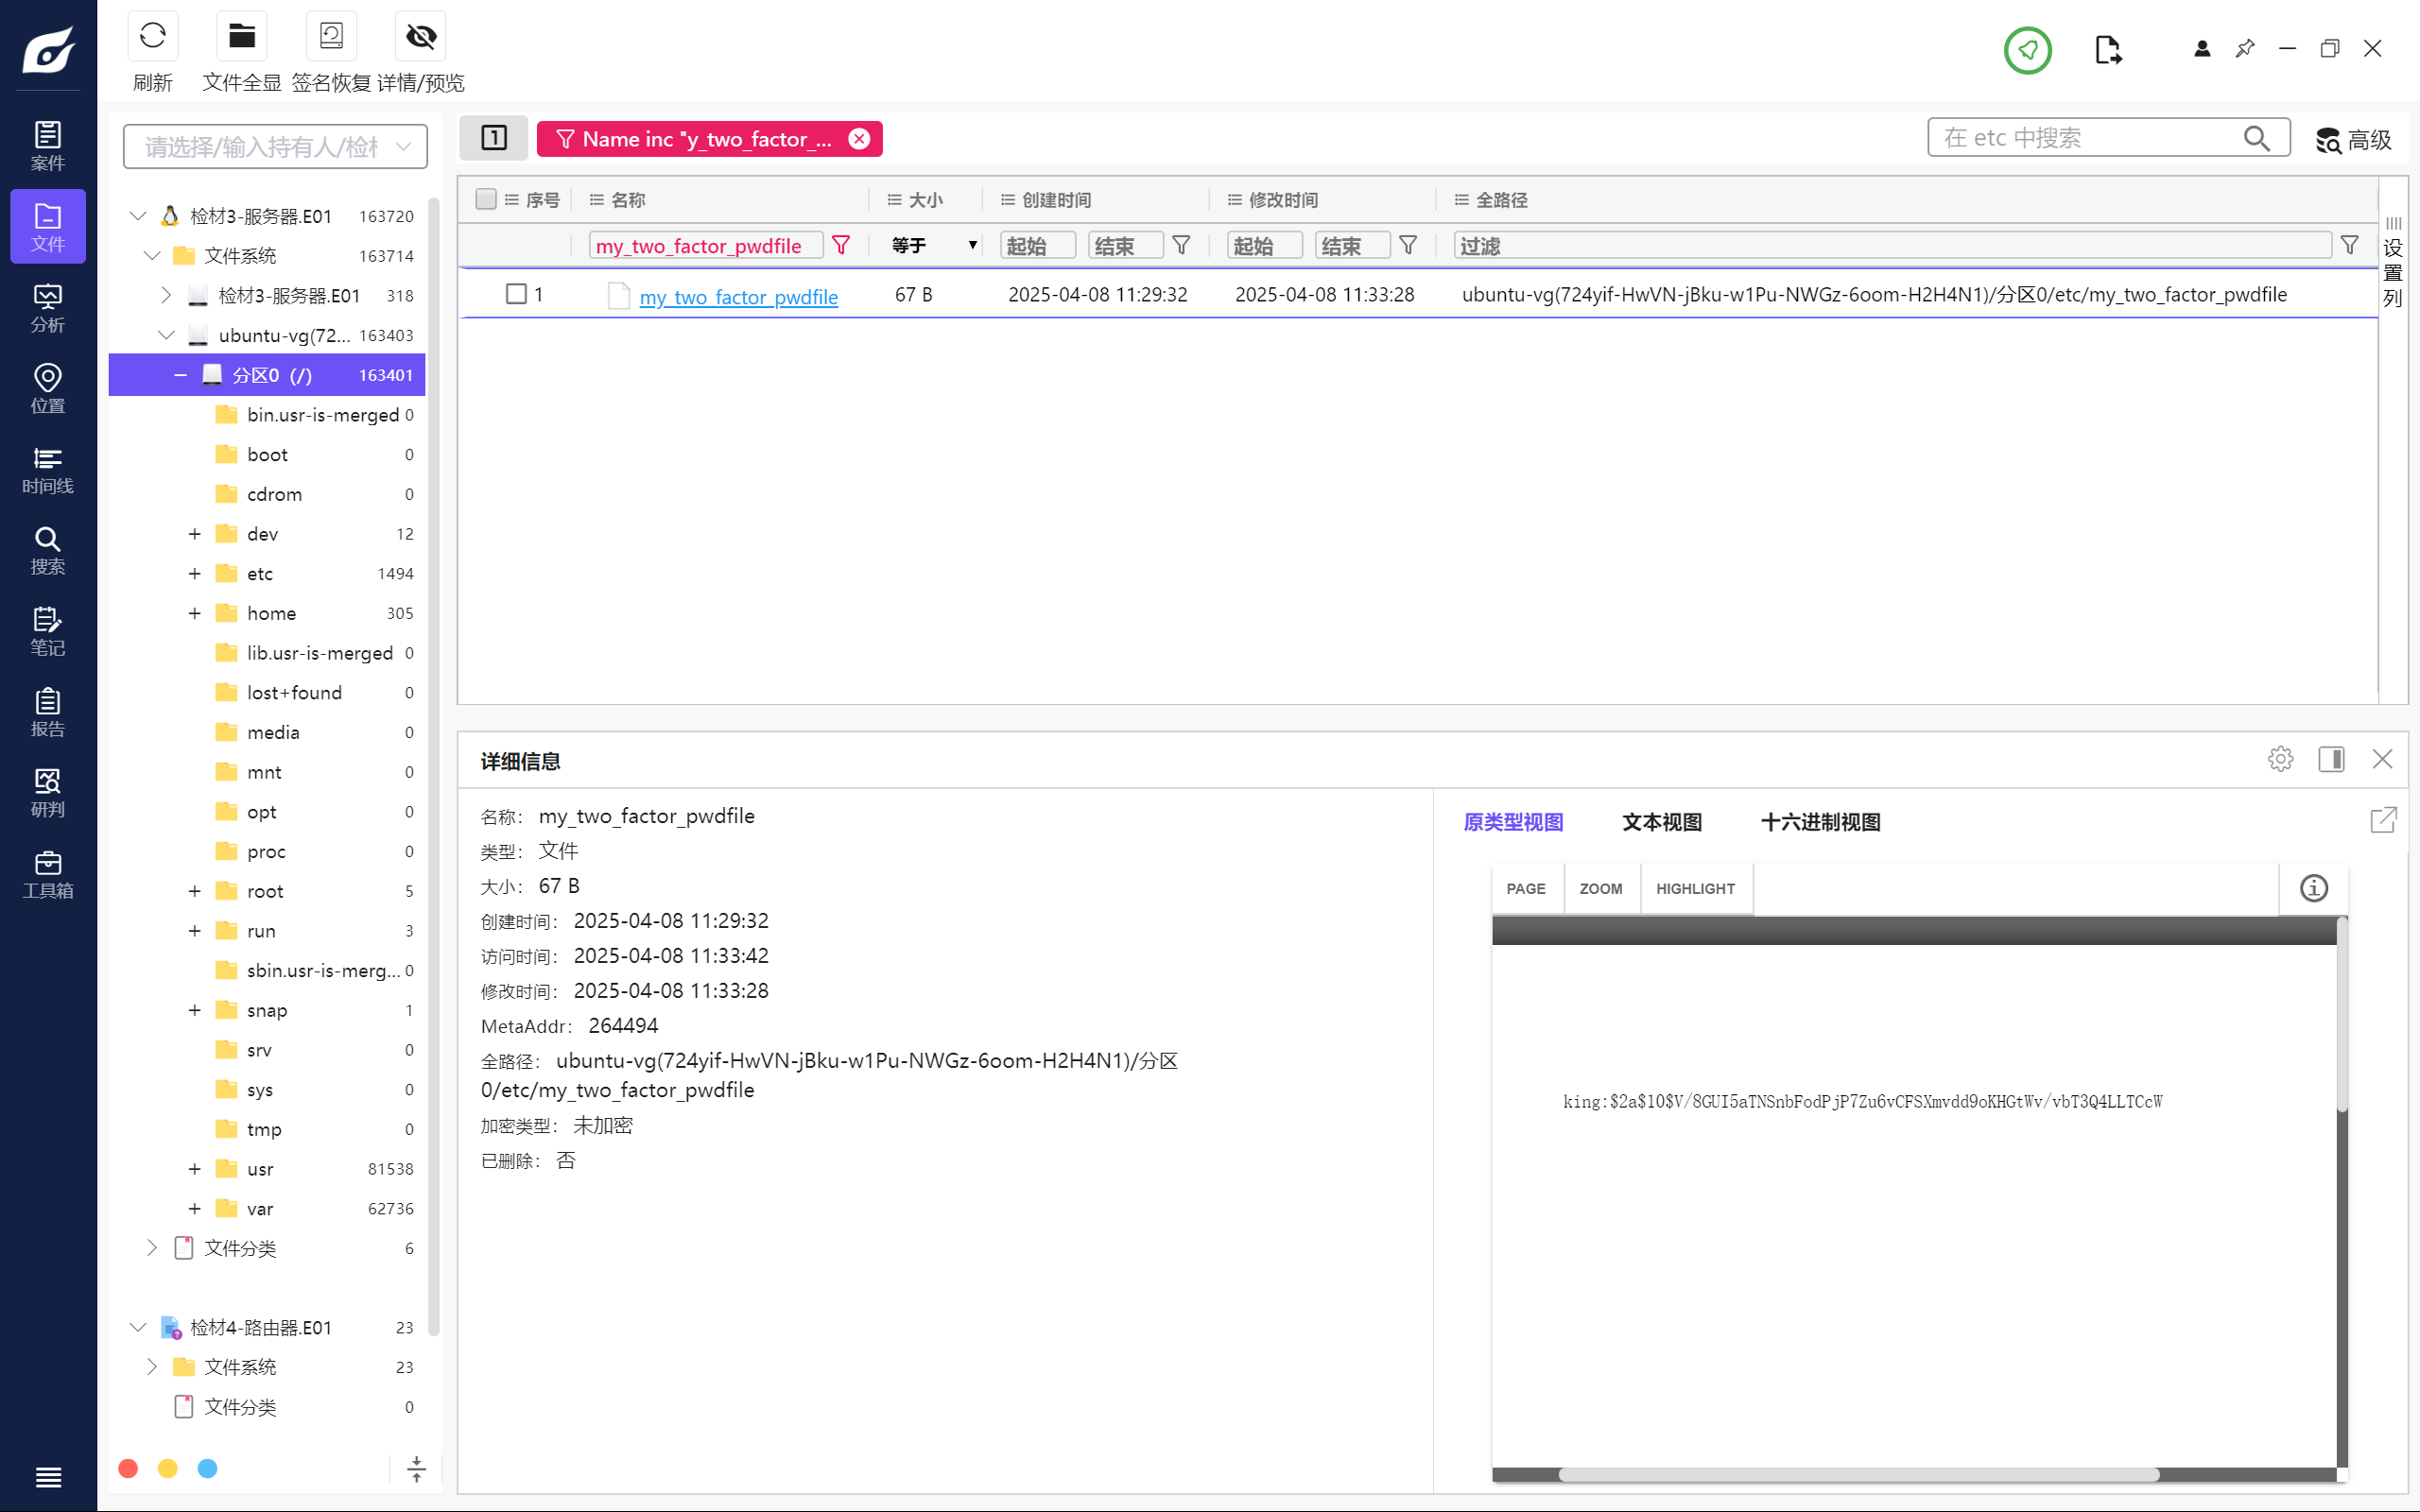
Task: Toggle the detail panel layout icon
Action: (2332, 759)
